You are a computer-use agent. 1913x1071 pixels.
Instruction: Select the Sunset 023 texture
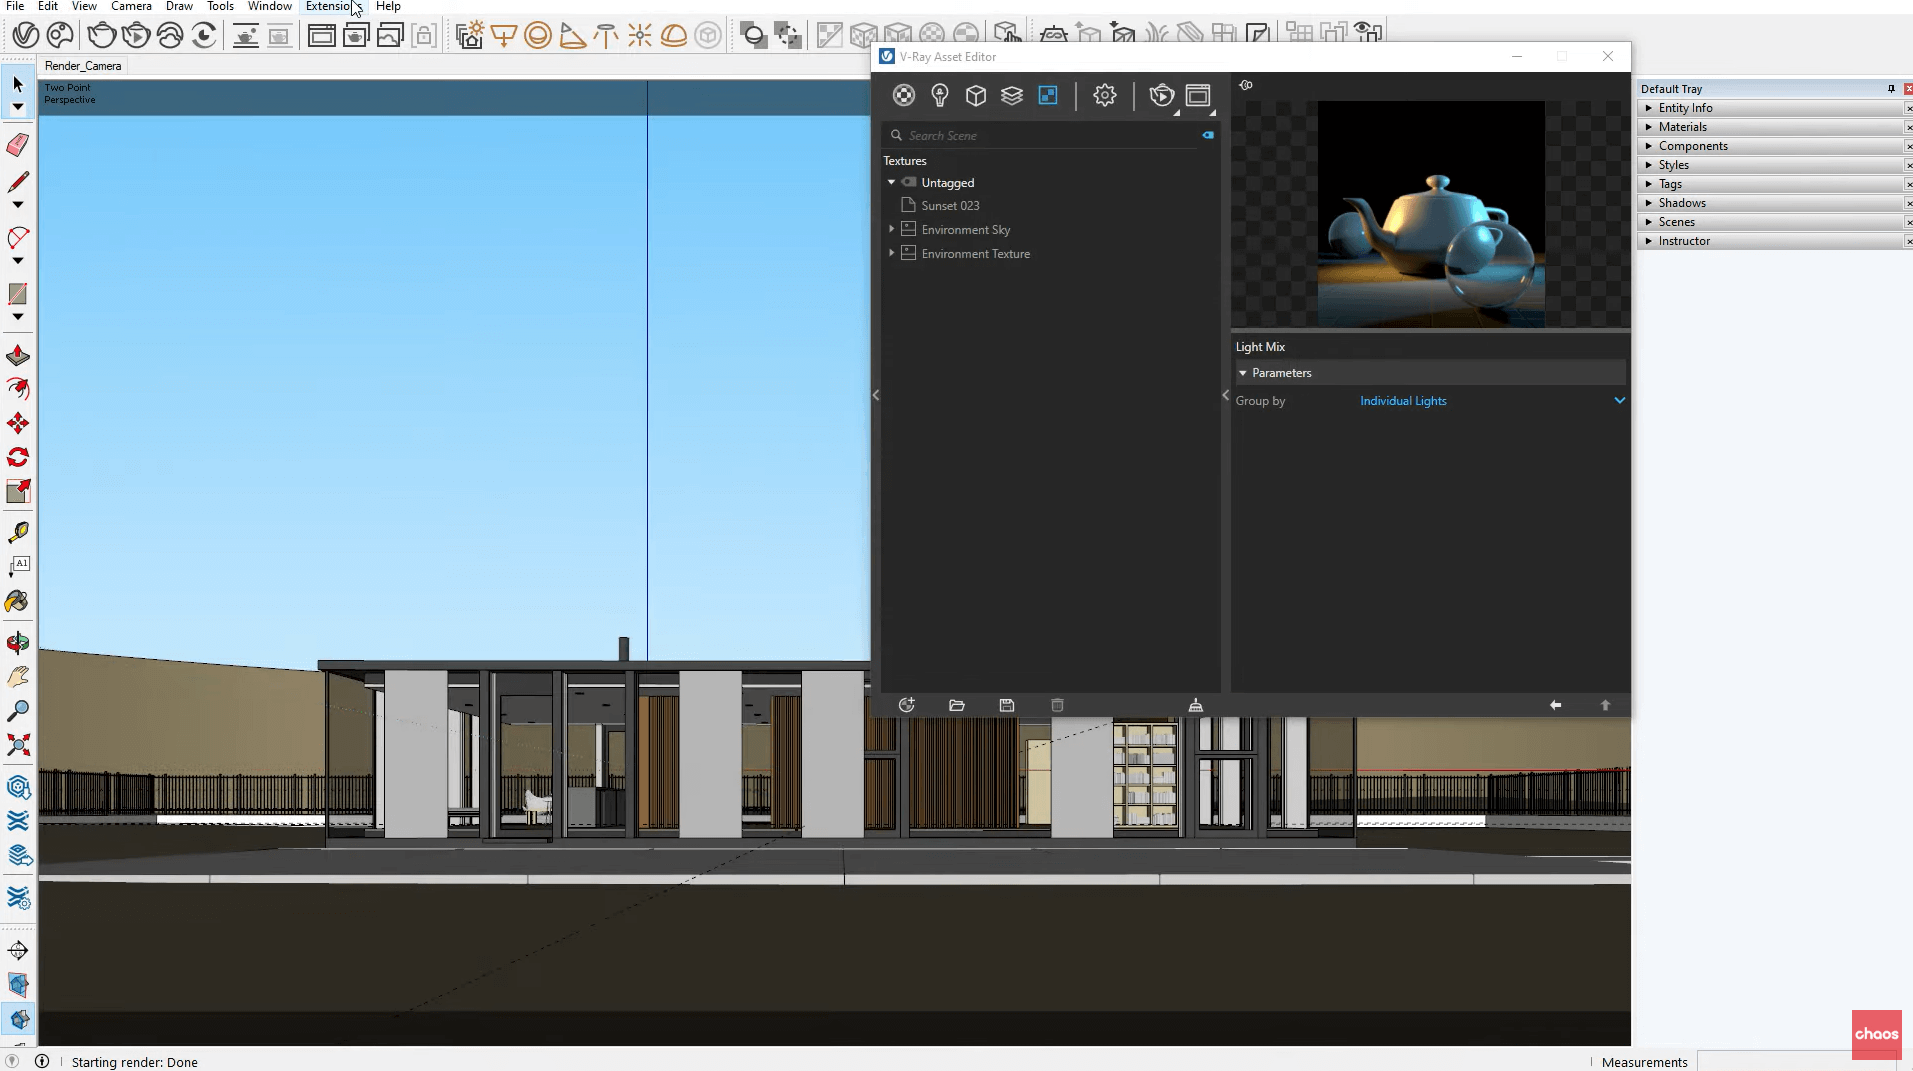pyautogui.click(x=950, y=205)
